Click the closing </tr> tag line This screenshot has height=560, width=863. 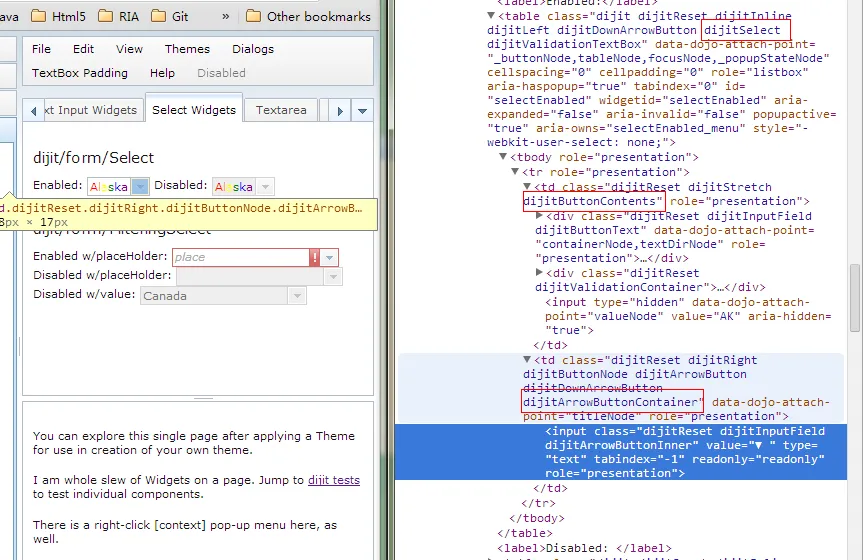pos(538,503)
